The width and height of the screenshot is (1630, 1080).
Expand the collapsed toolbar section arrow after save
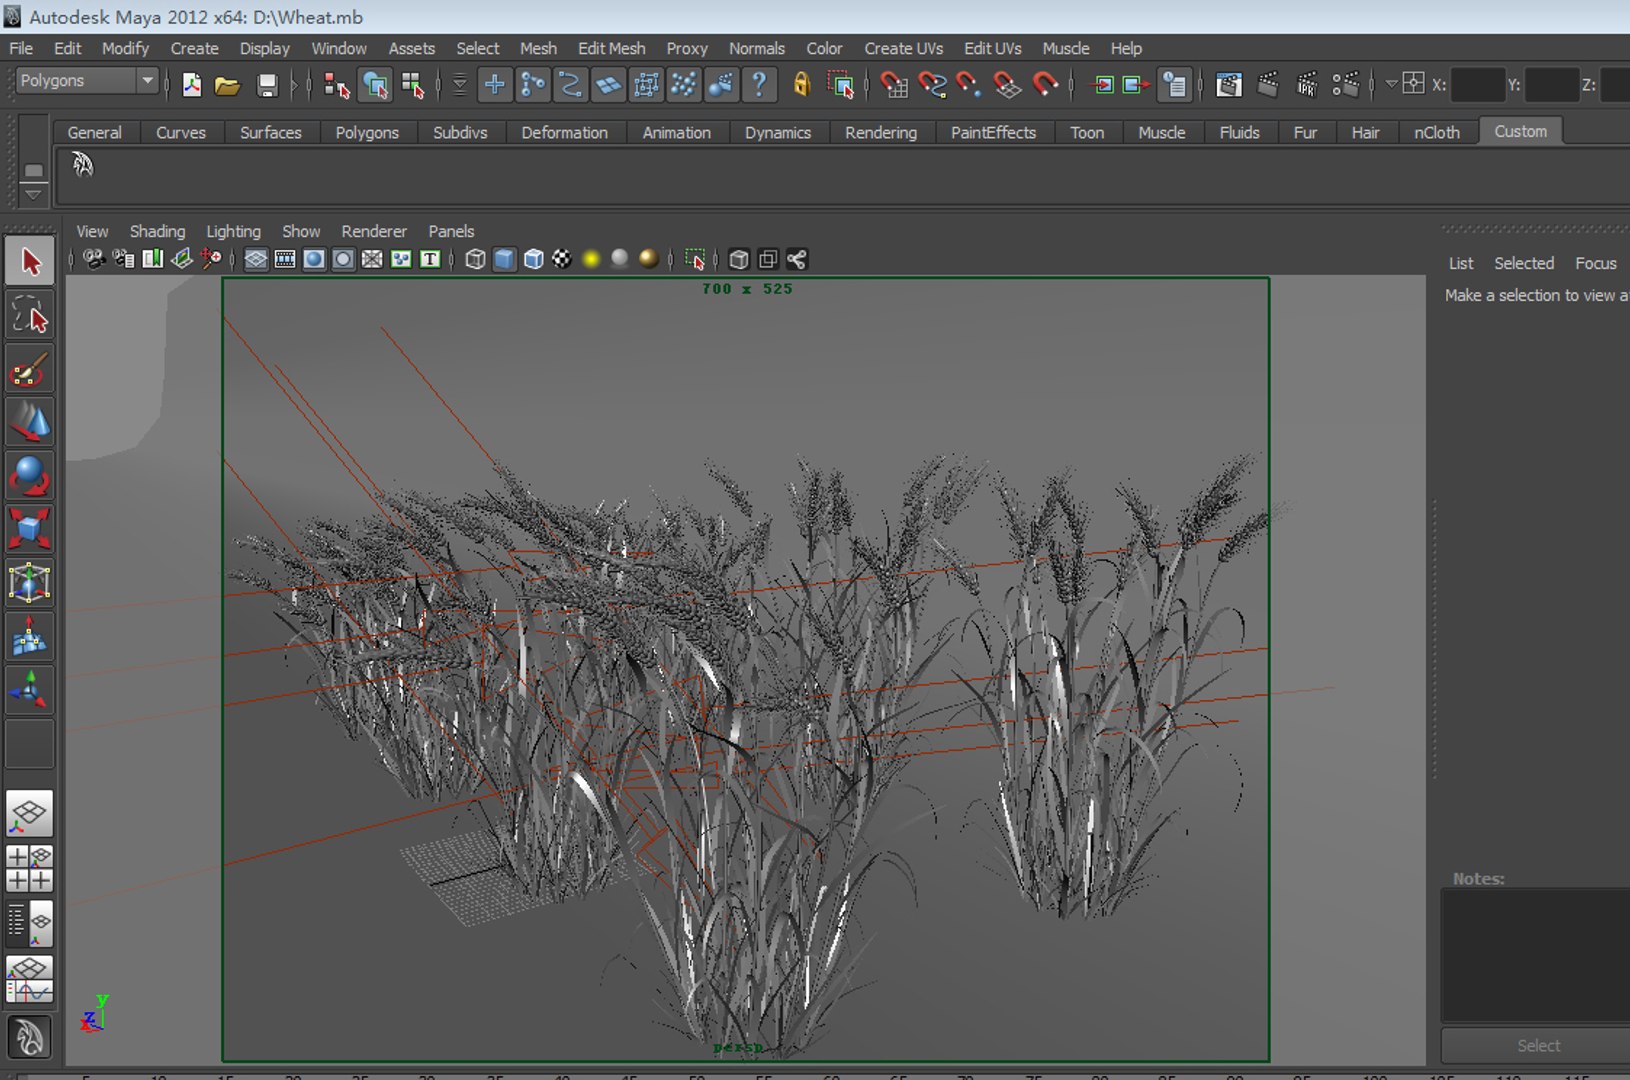tap(294, 85)
